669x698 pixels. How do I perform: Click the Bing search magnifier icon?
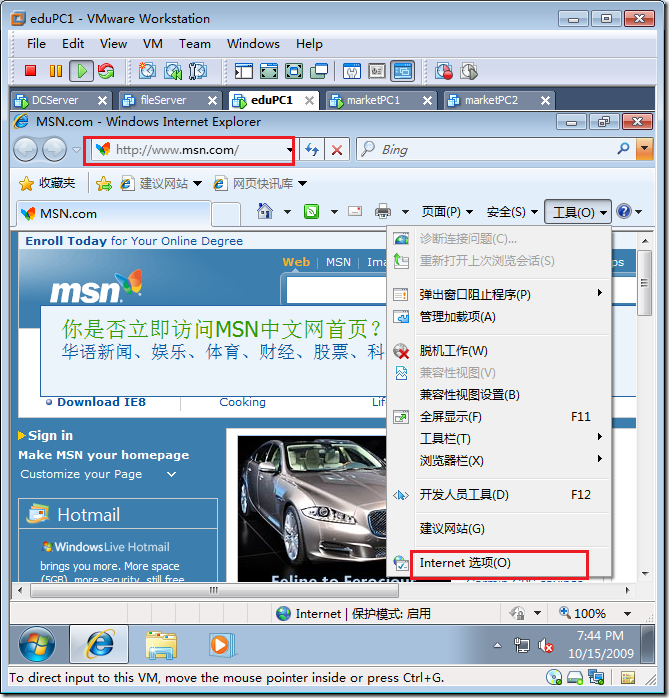pos(624,149)
